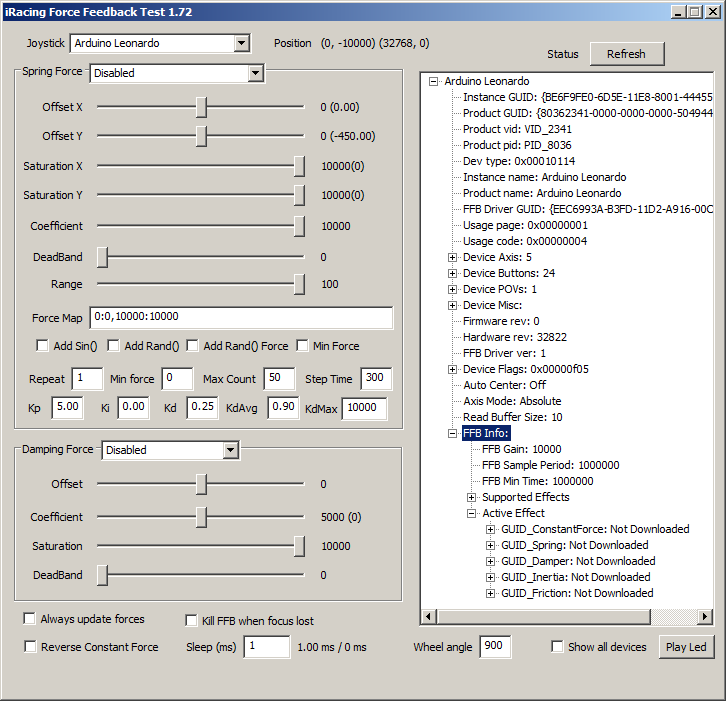Click the Damping Saturation slider thumb

[x=299, y=546]
